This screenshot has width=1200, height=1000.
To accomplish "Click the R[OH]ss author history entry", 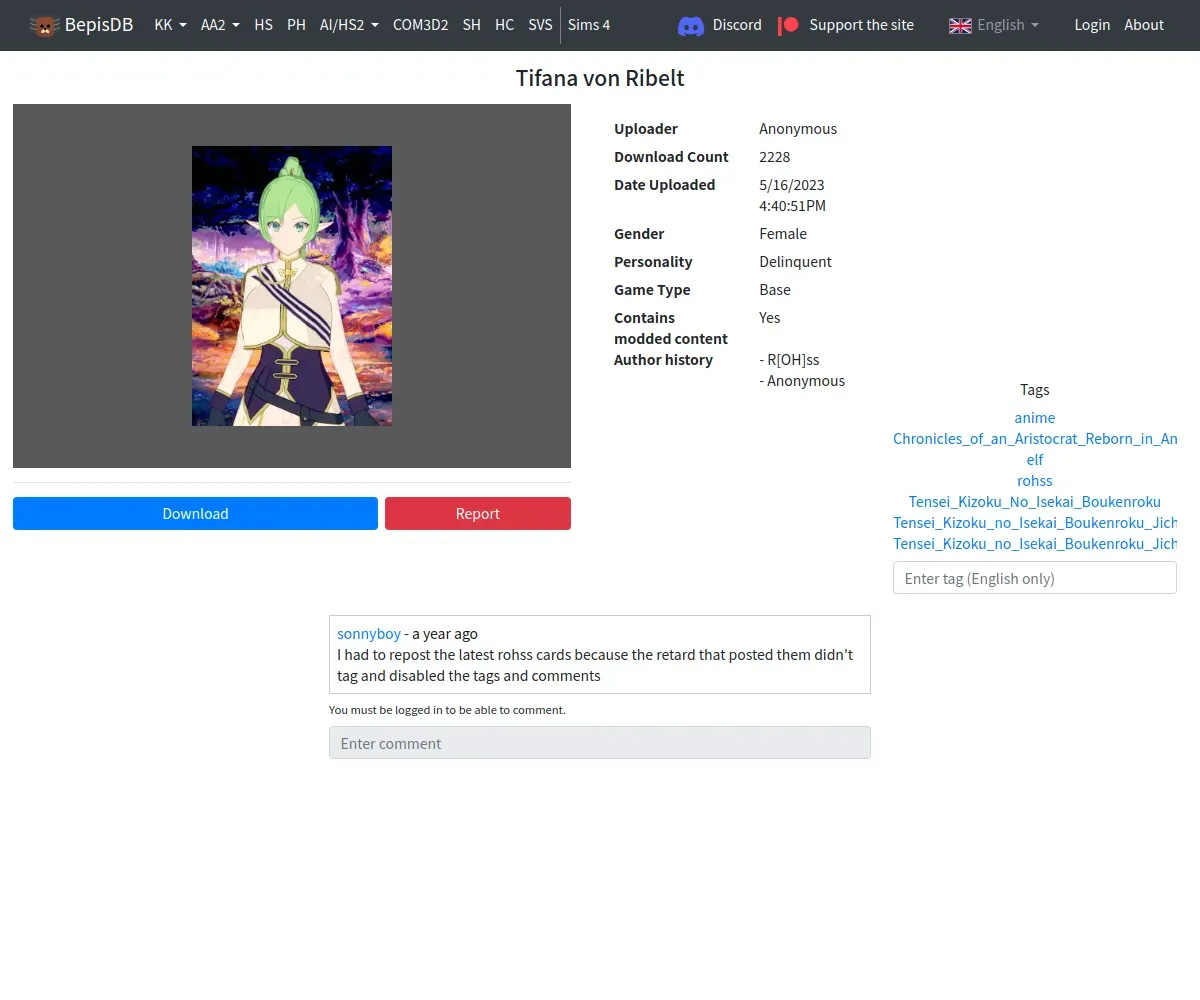I will 789,360.
